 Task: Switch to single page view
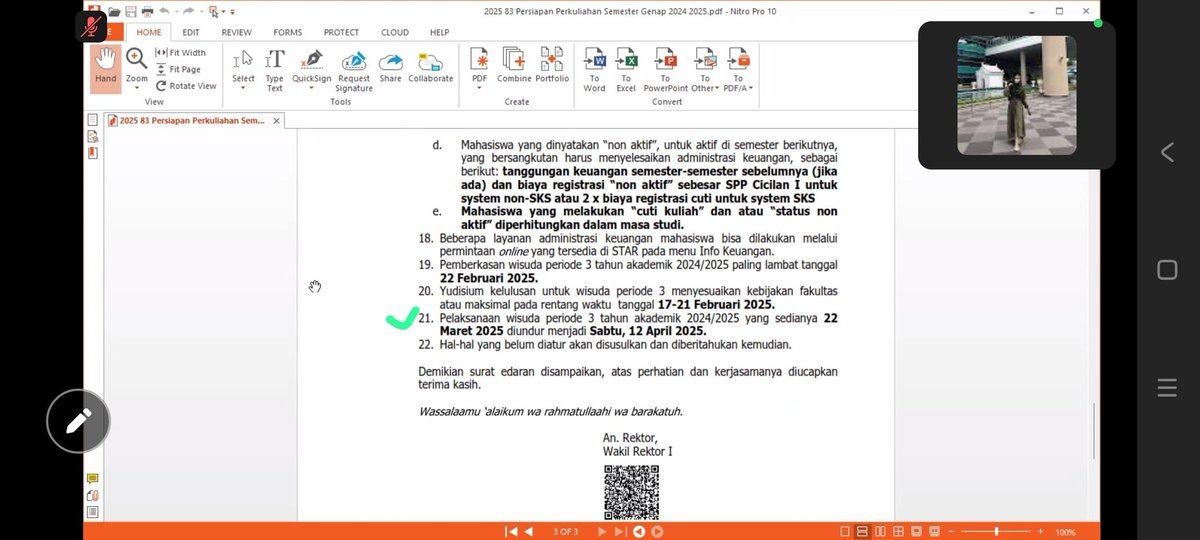[x=846, y=531]
